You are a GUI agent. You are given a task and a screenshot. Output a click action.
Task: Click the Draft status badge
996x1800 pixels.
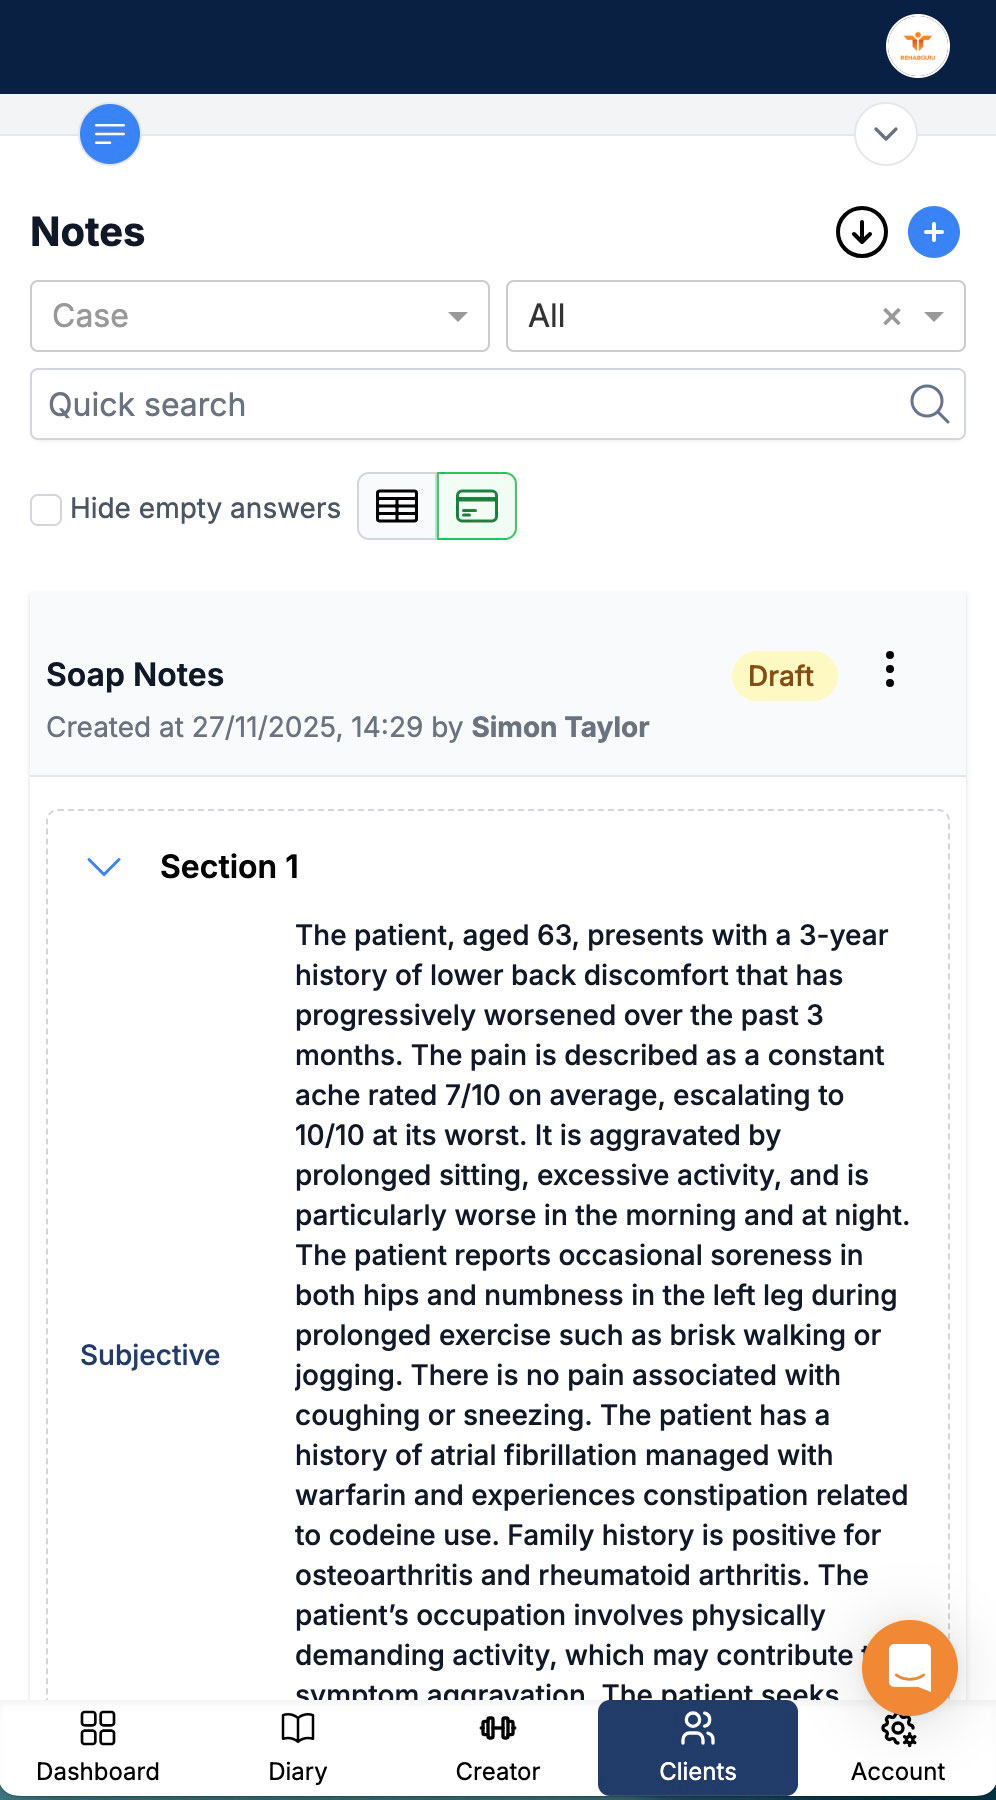[x=784, y=675]
